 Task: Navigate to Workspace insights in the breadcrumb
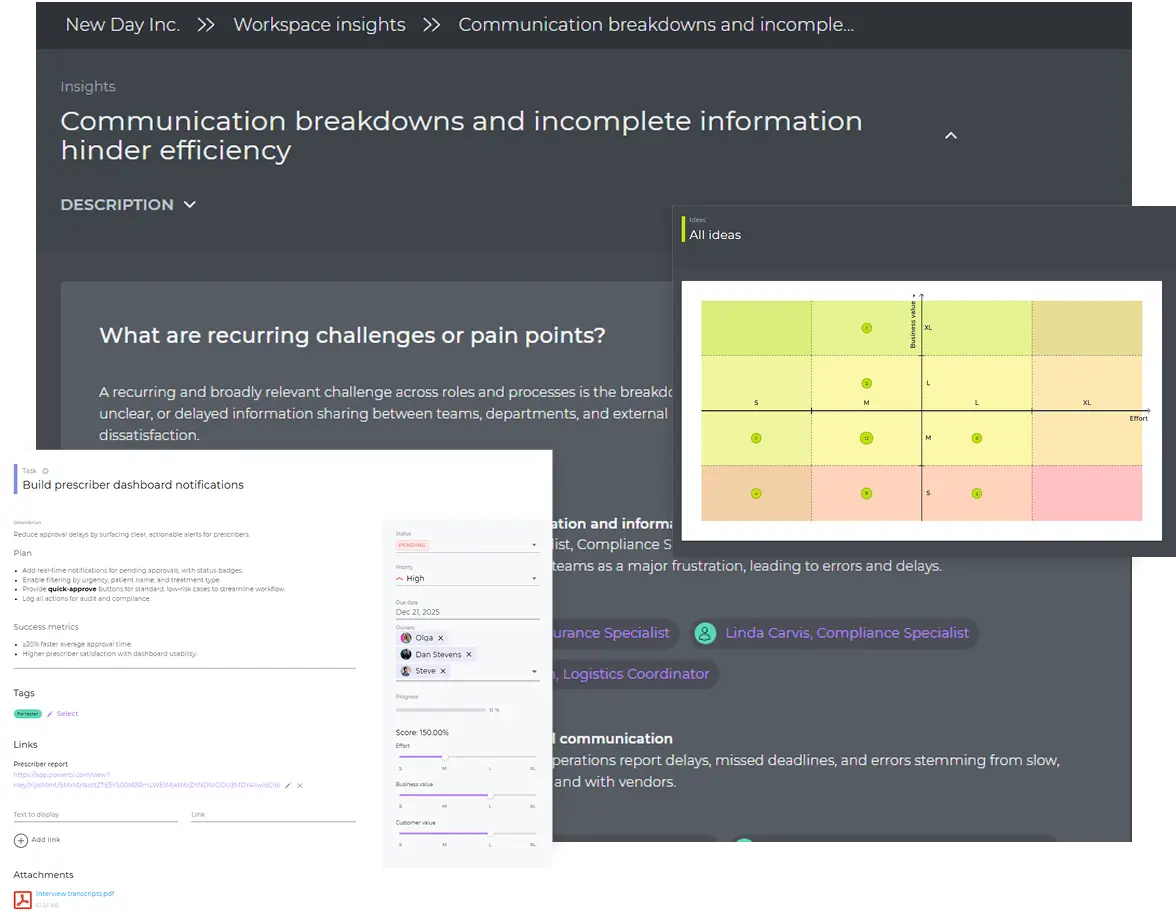point(319,24)
